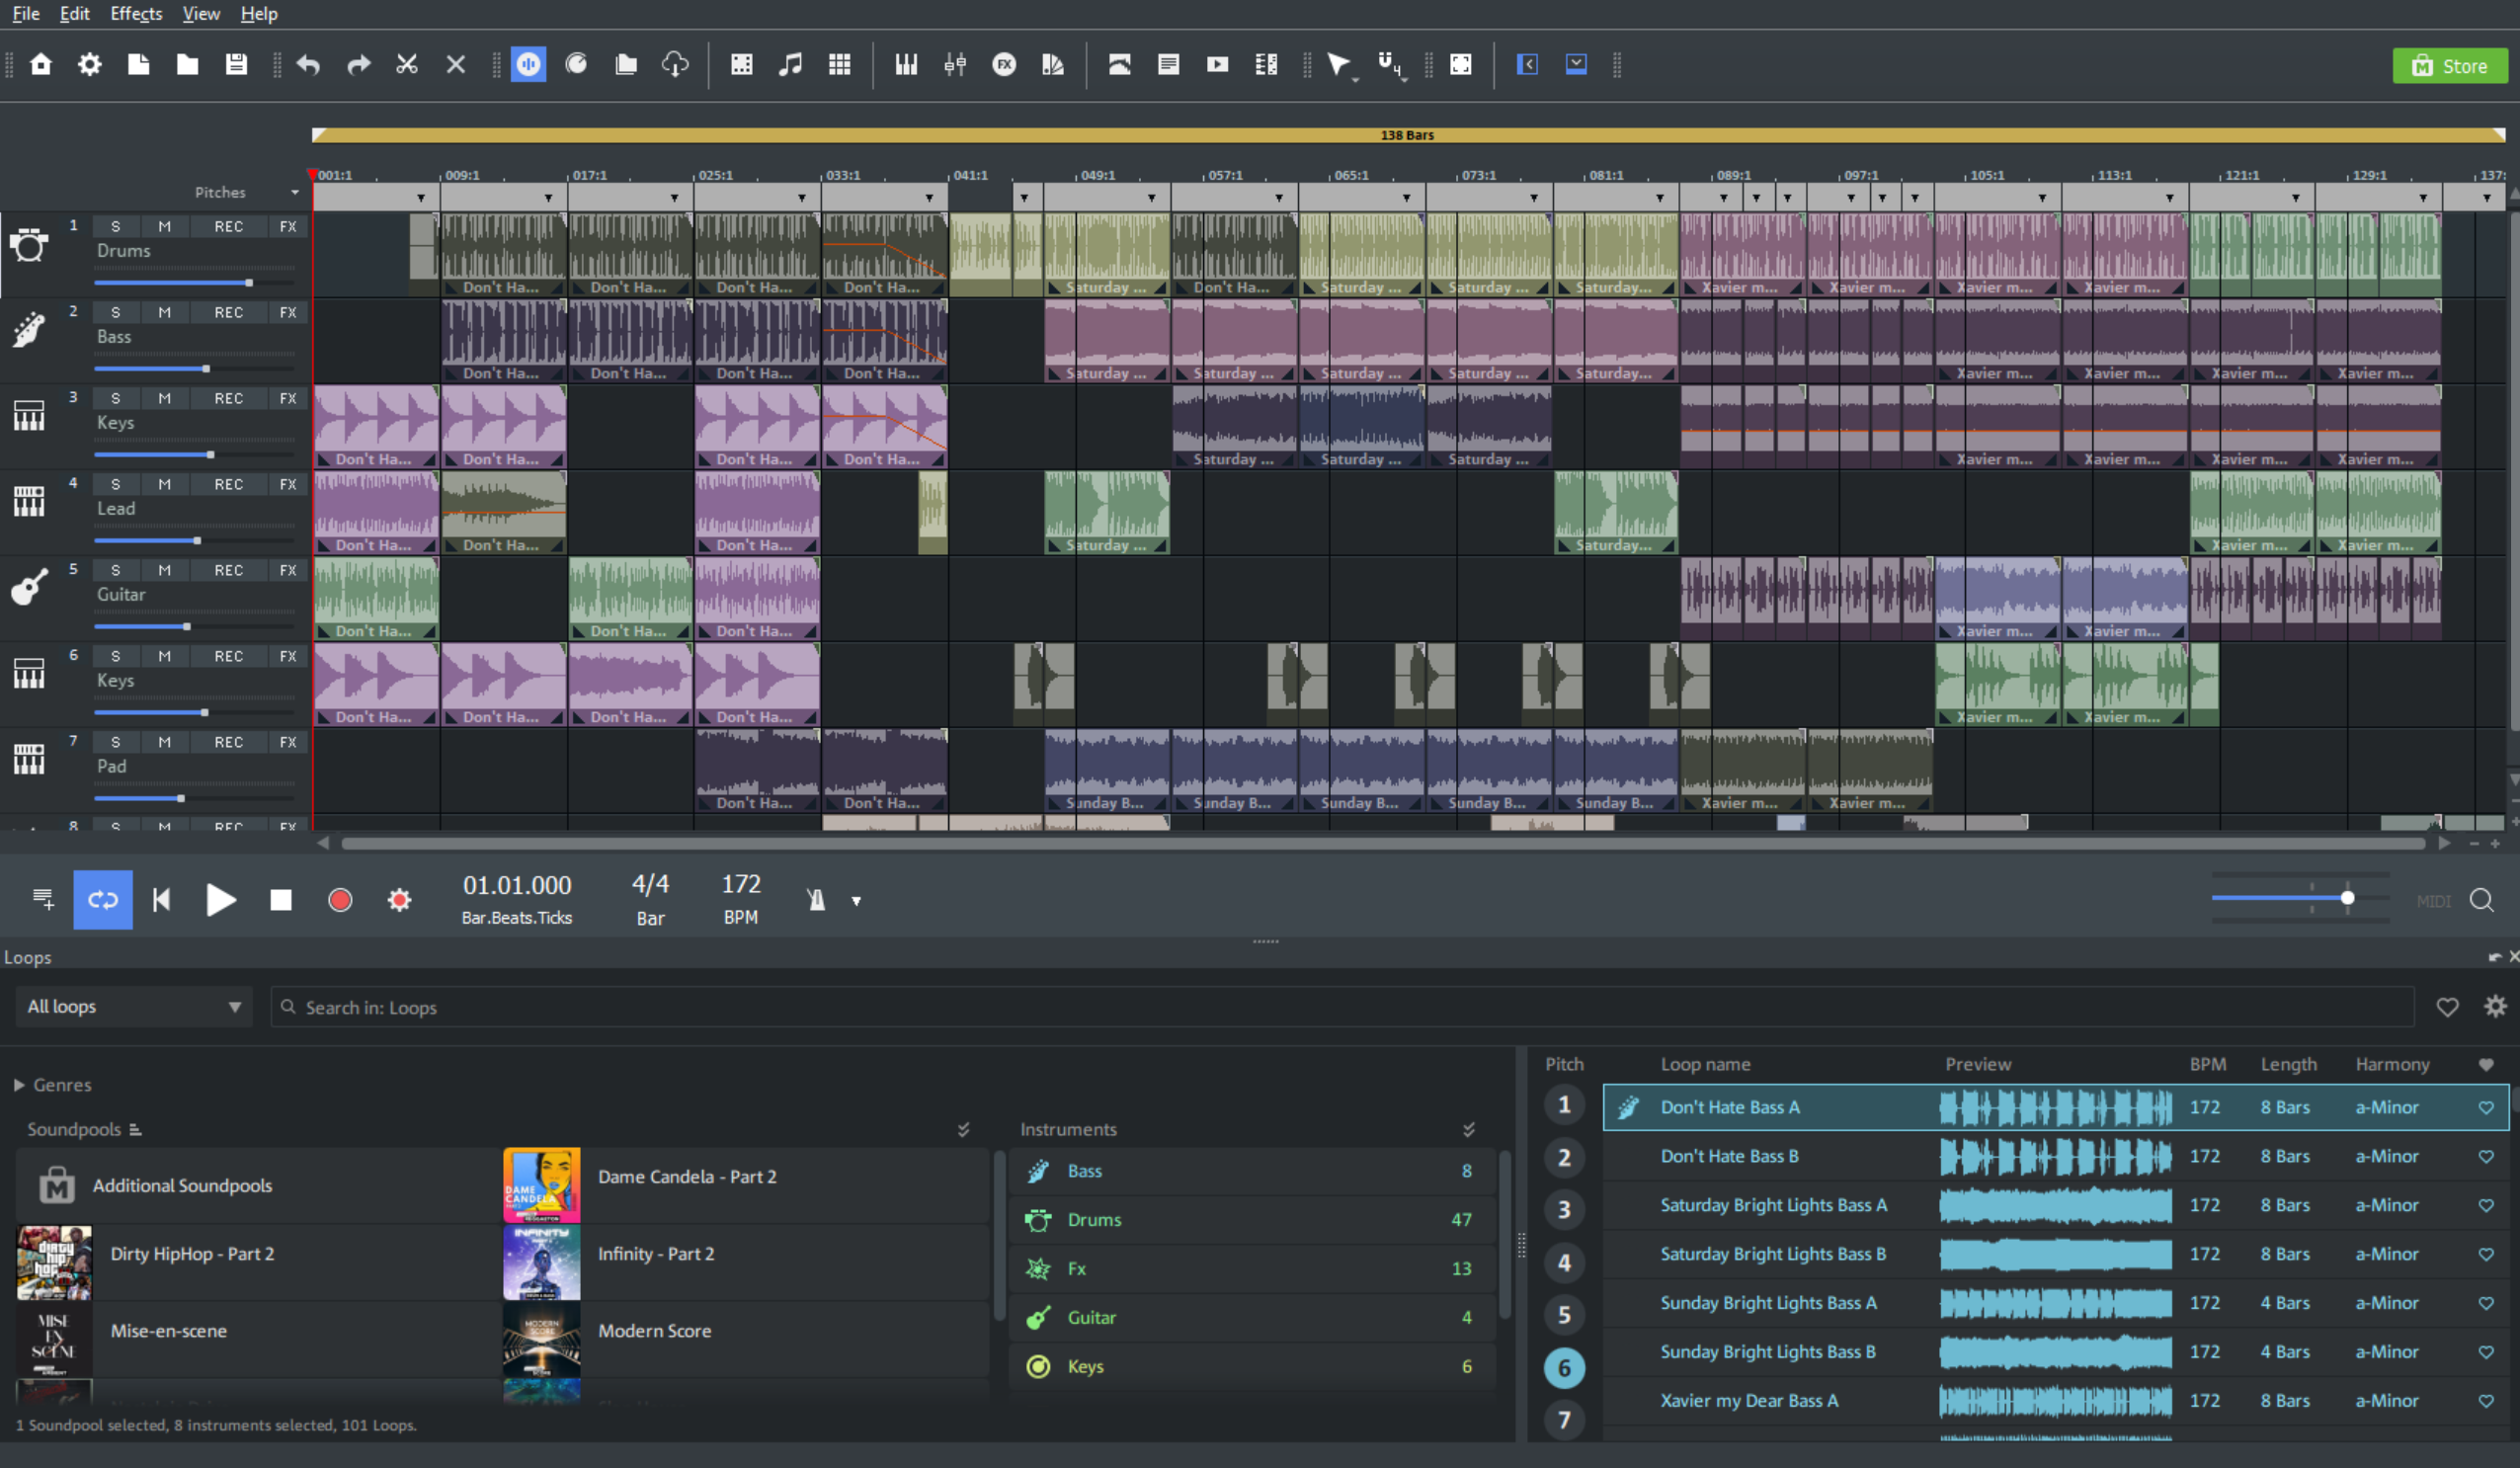Click the Store button
The height and width of the screenshot is (1468, 2520).
coord(2449,64)
